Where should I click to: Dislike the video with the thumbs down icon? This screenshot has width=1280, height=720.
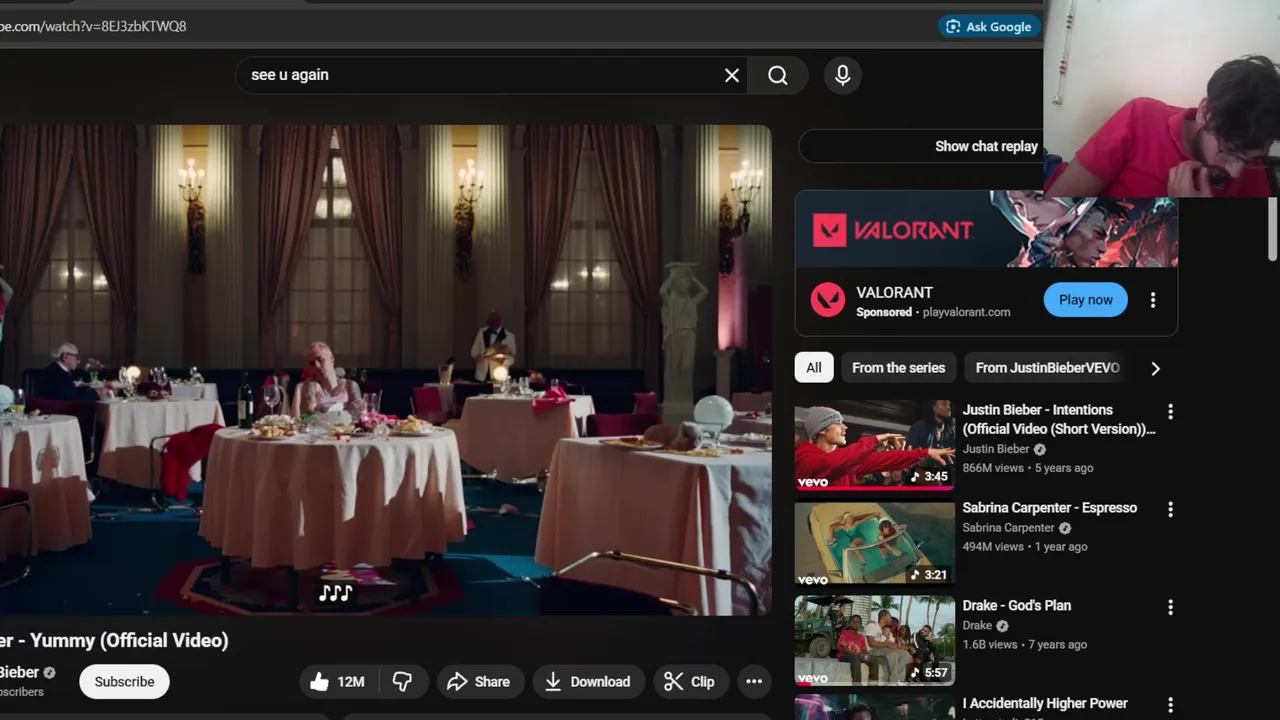coord(402,682)
